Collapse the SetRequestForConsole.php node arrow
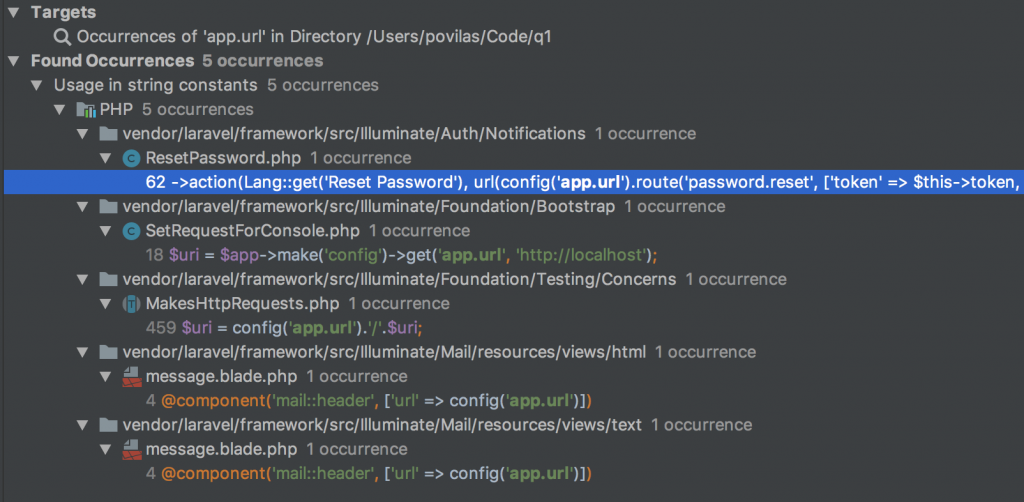Viewport: 1024px width, 502px height. 106,231
